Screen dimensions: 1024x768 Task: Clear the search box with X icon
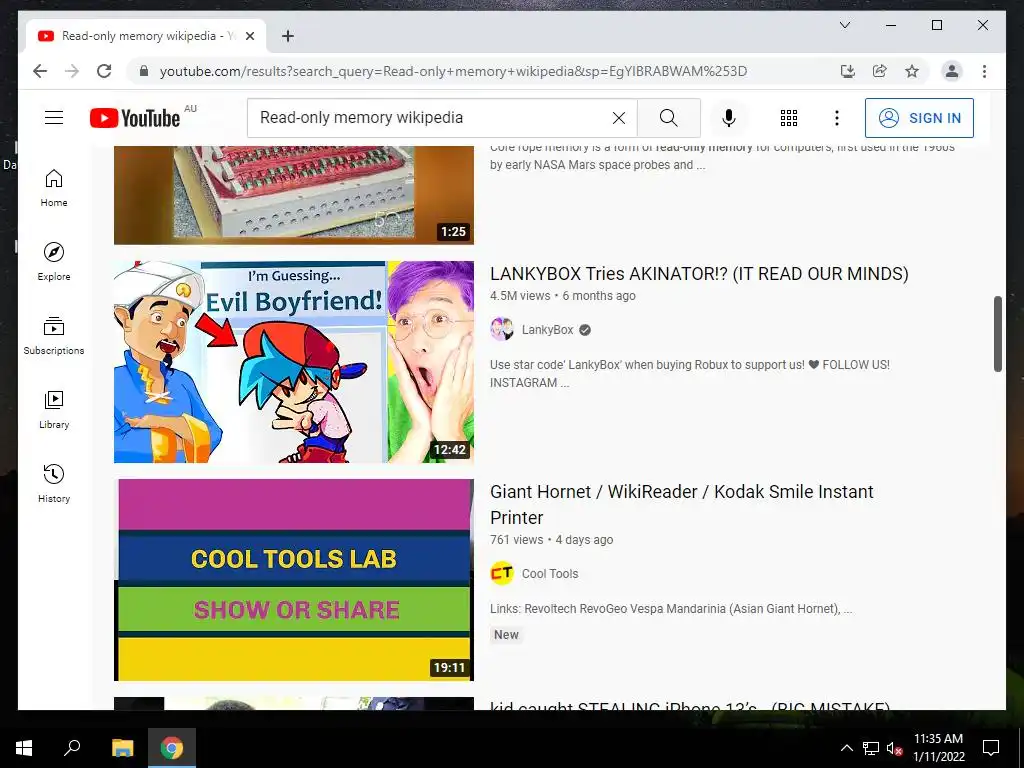tap(618, 118)
